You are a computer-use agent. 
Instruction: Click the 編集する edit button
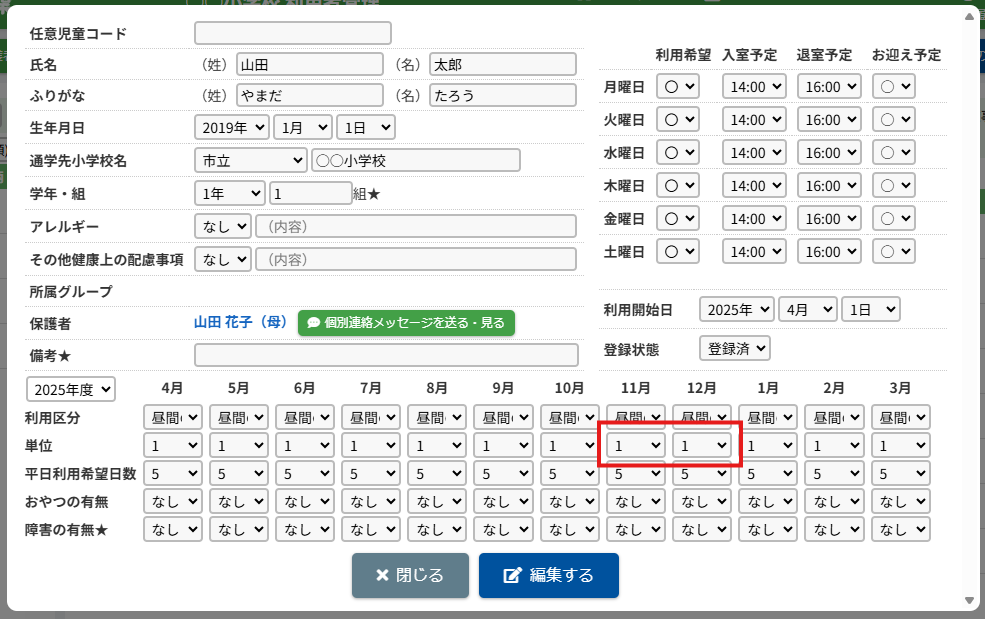pos(548,575)
